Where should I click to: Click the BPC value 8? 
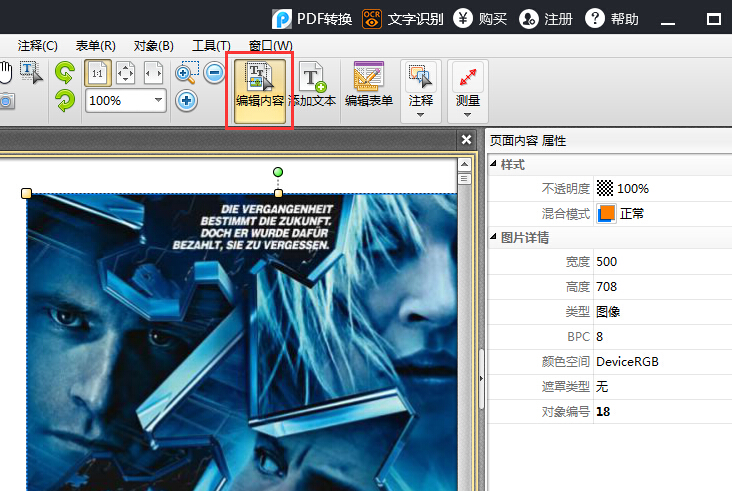599,337
